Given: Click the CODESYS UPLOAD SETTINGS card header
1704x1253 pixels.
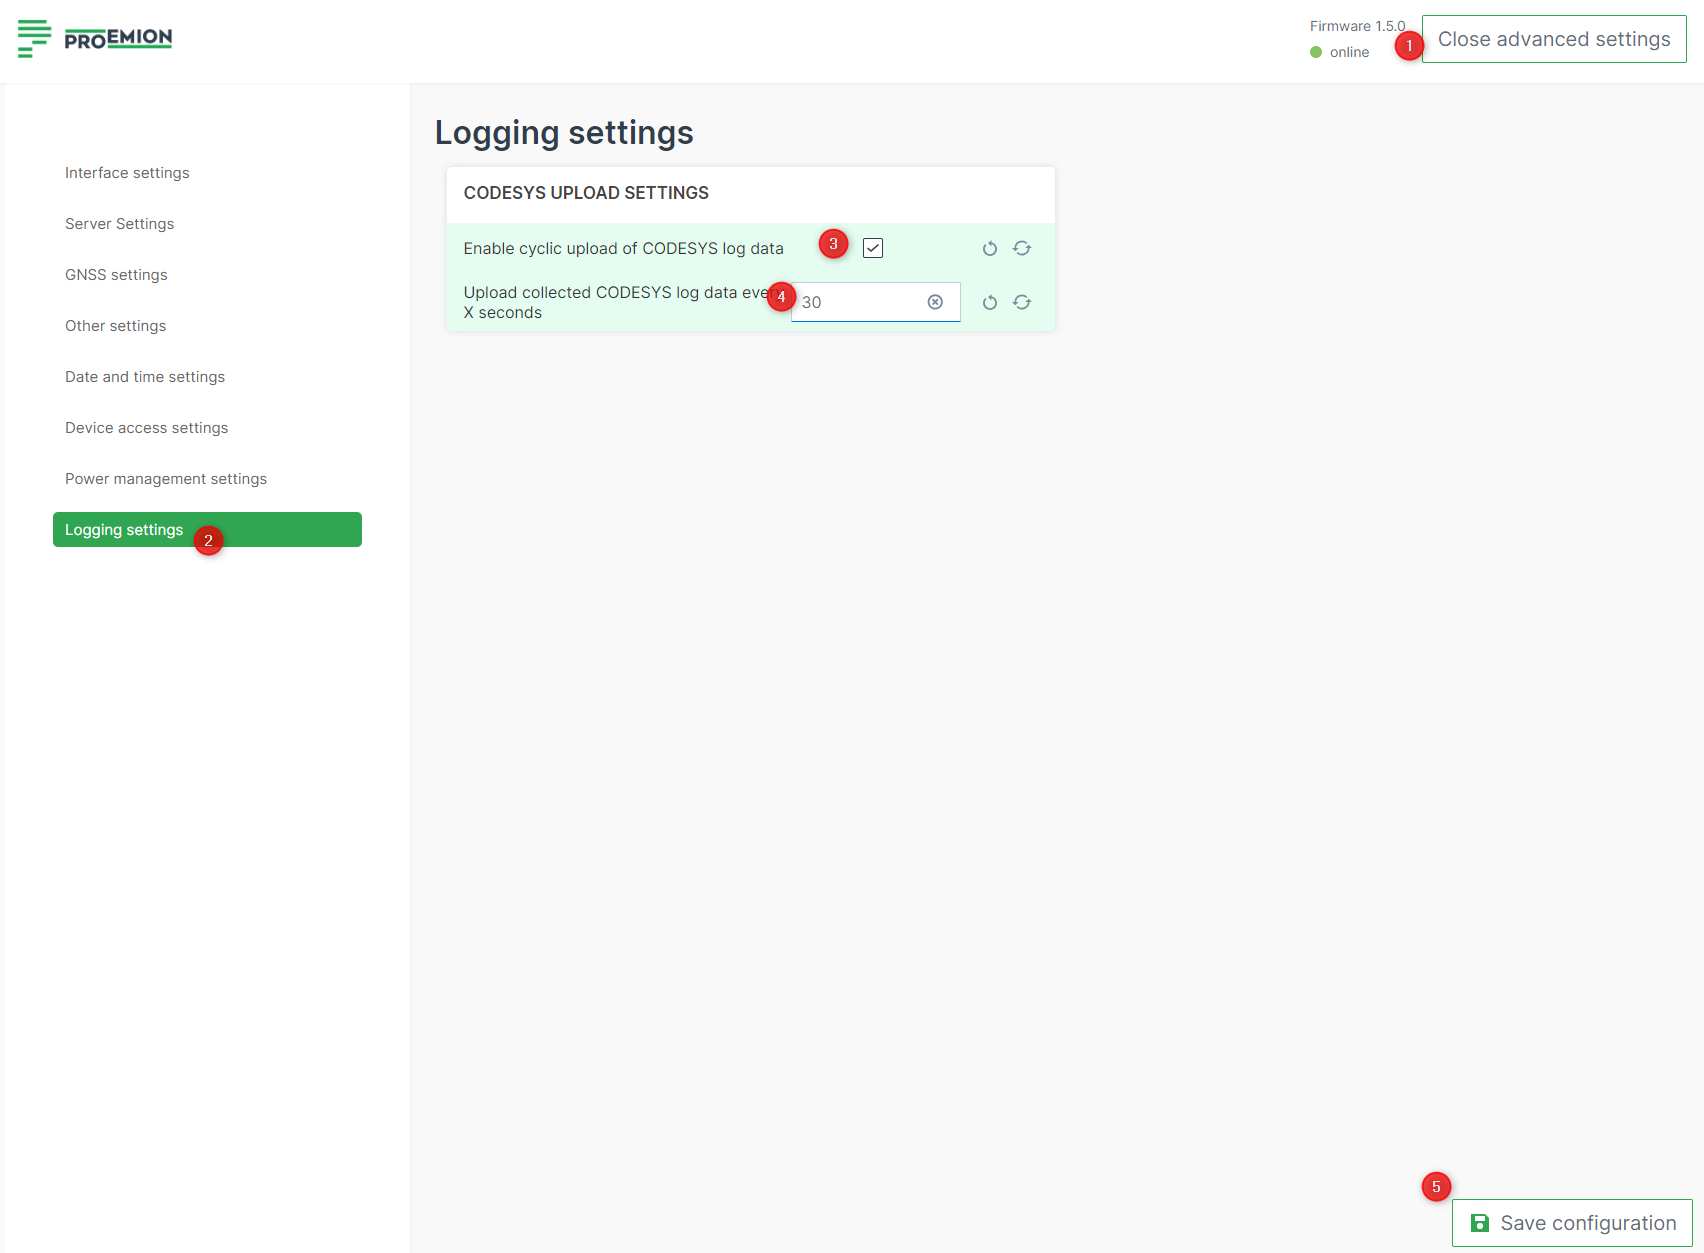Looking at the screenshot, I should click(586, 193).
